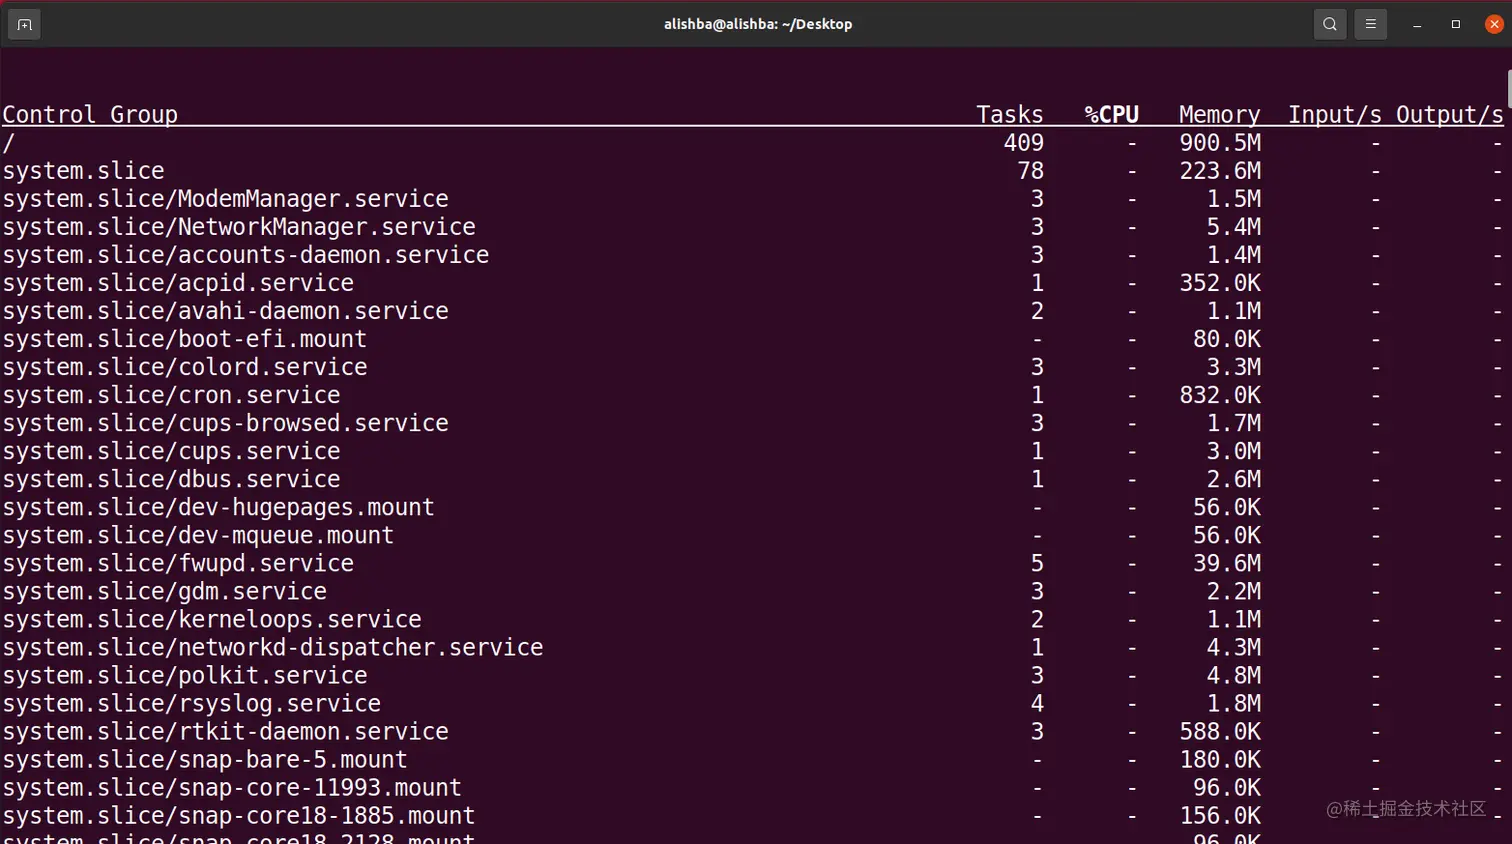This screenshot has height=844, width=1512.
Task: Select system.slice/fwupd.service row
Action: [752, 563]
